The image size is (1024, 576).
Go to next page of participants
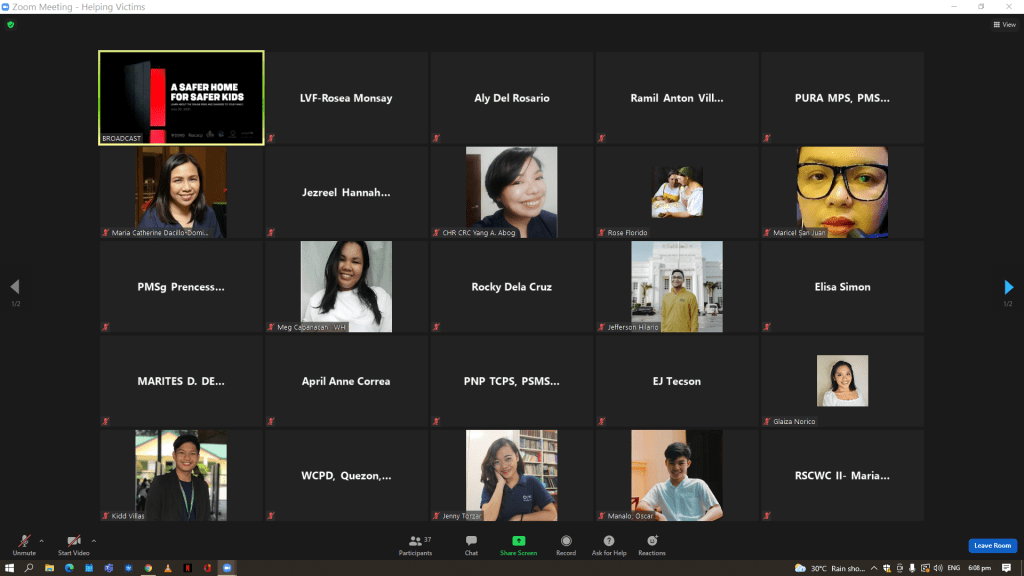coord(1008,287)
